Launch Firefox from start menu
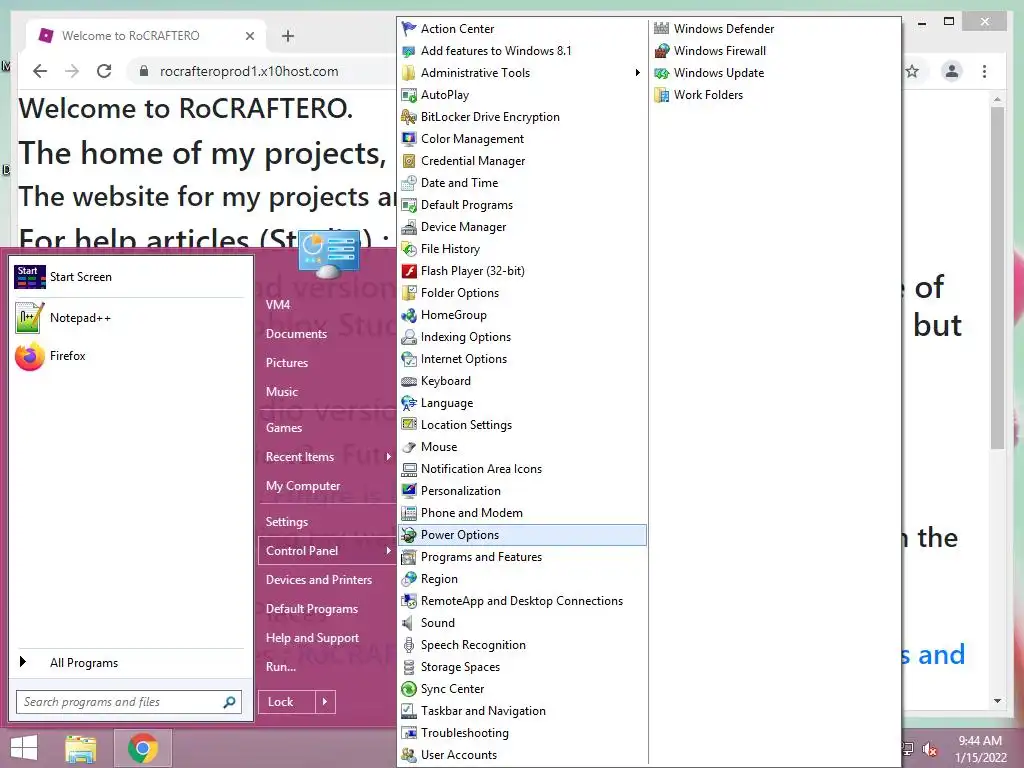Screen dimensions: 1024x768 [x=129, y=356]
